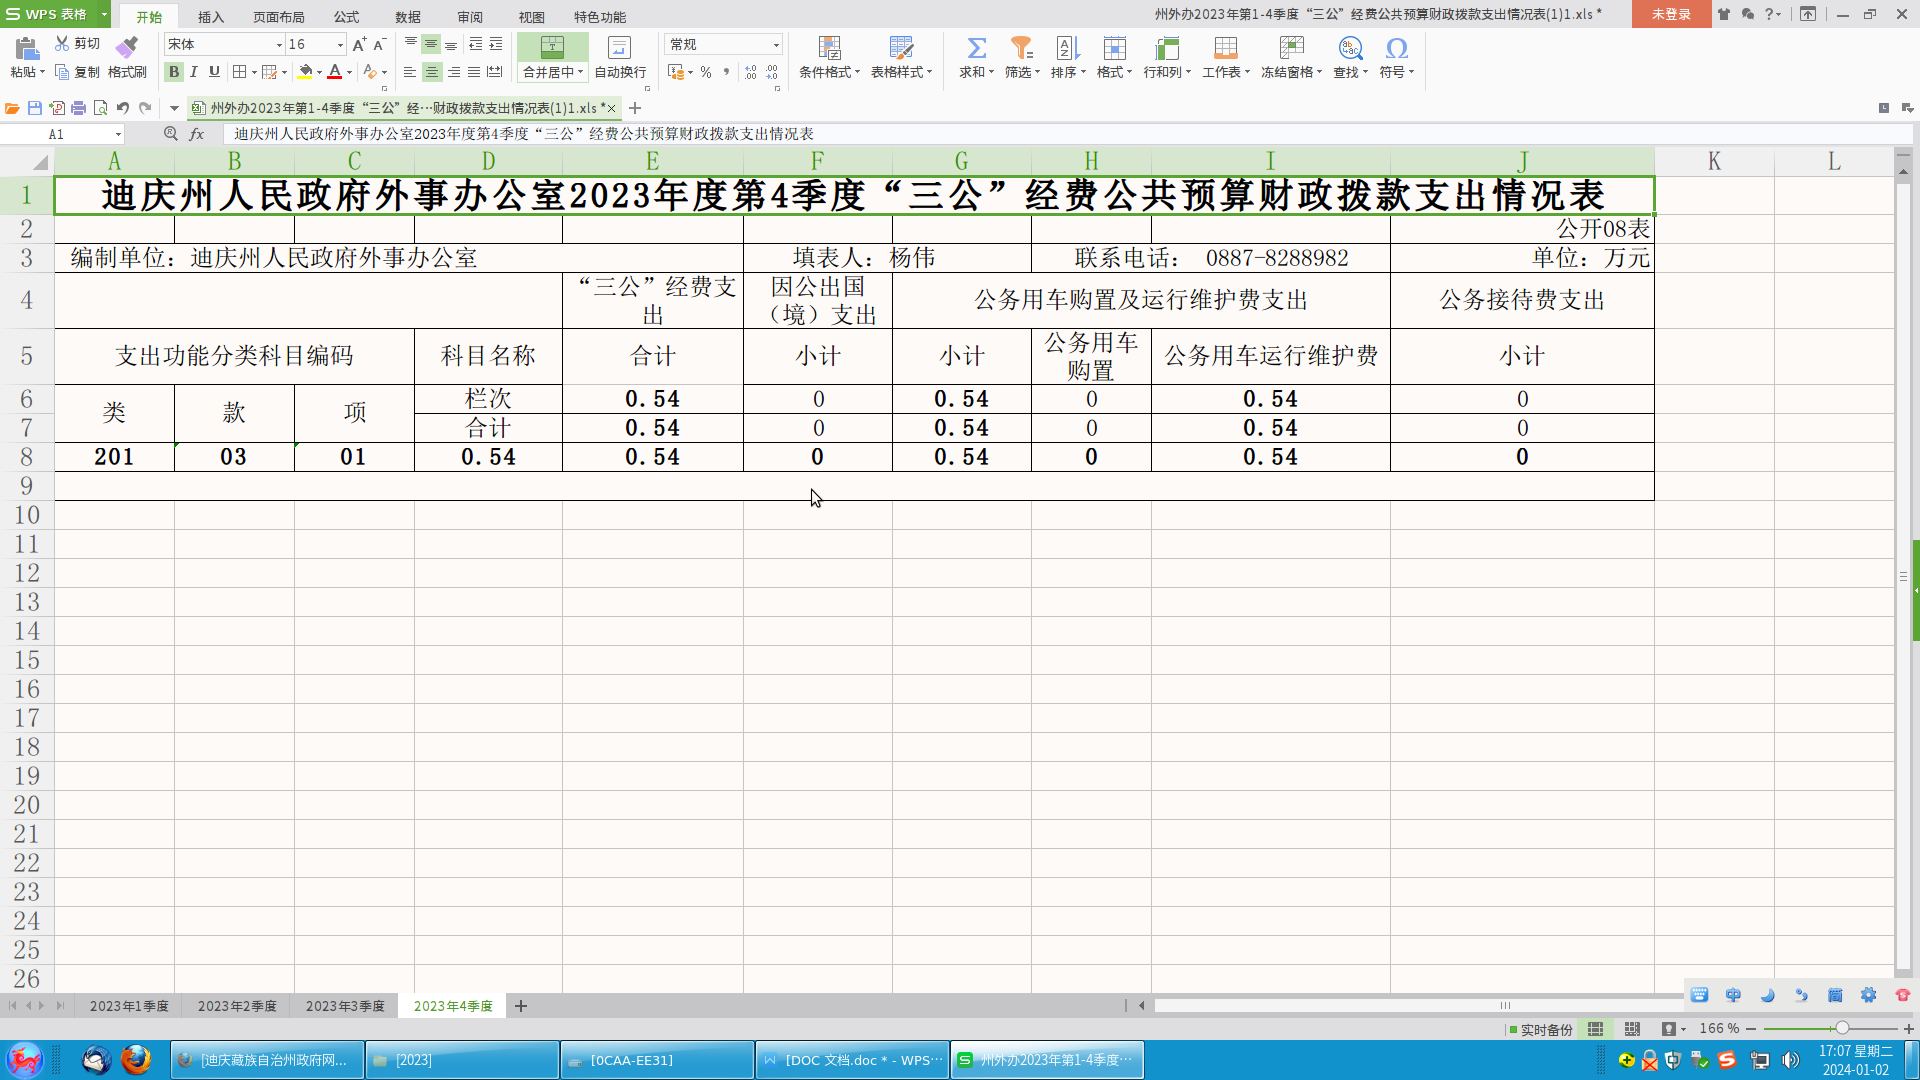Click the Wrap Text (自动换行) icon
The image size is (1920, 1080).
coord(620,48)
